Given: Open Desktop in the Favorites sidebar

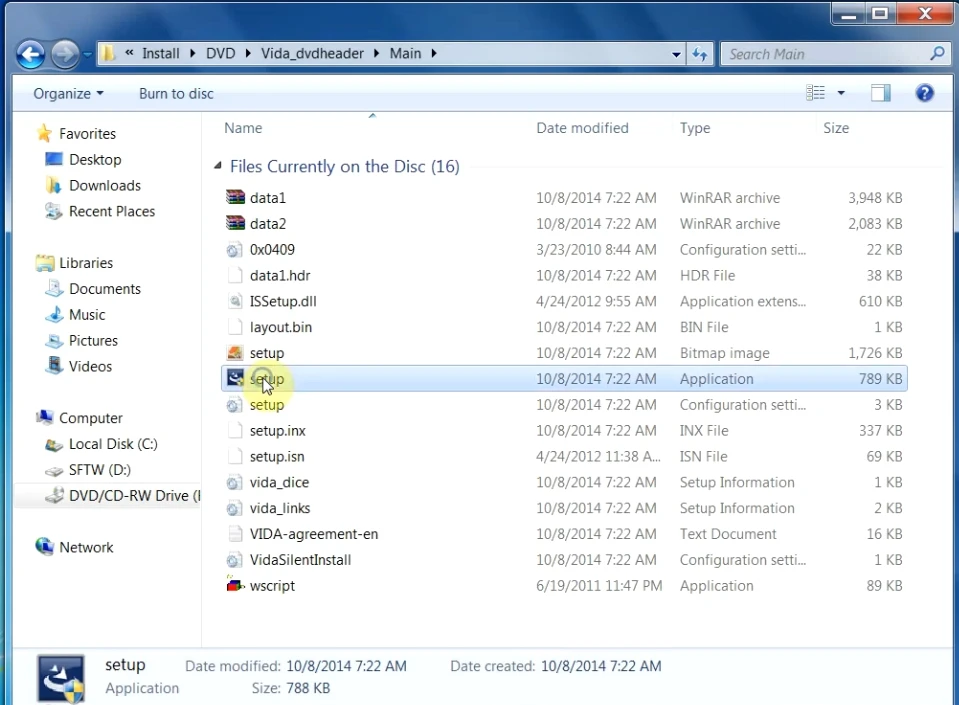Looking at the screenshot, I should (95, 160).
